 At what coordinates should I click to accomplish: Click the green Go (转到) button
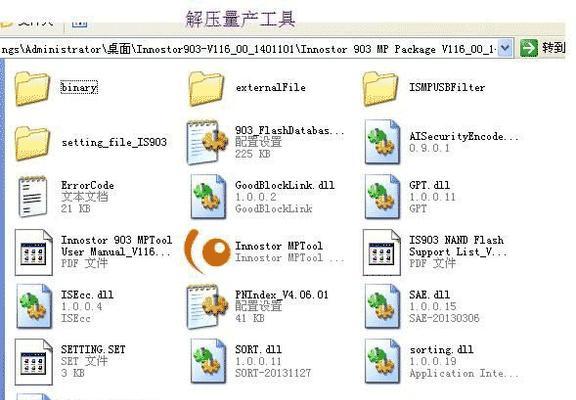point(542,48)
